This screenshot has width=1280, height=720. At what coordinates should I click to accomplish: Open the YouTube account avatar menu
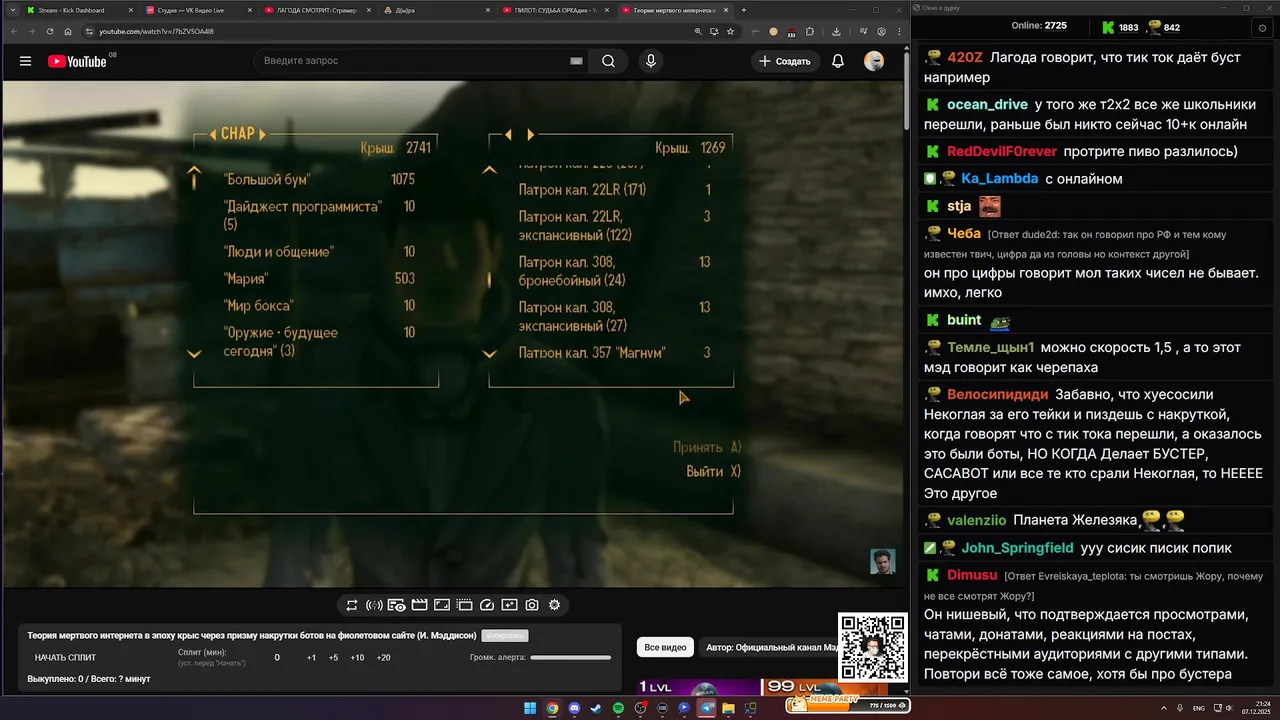(874, 61)
